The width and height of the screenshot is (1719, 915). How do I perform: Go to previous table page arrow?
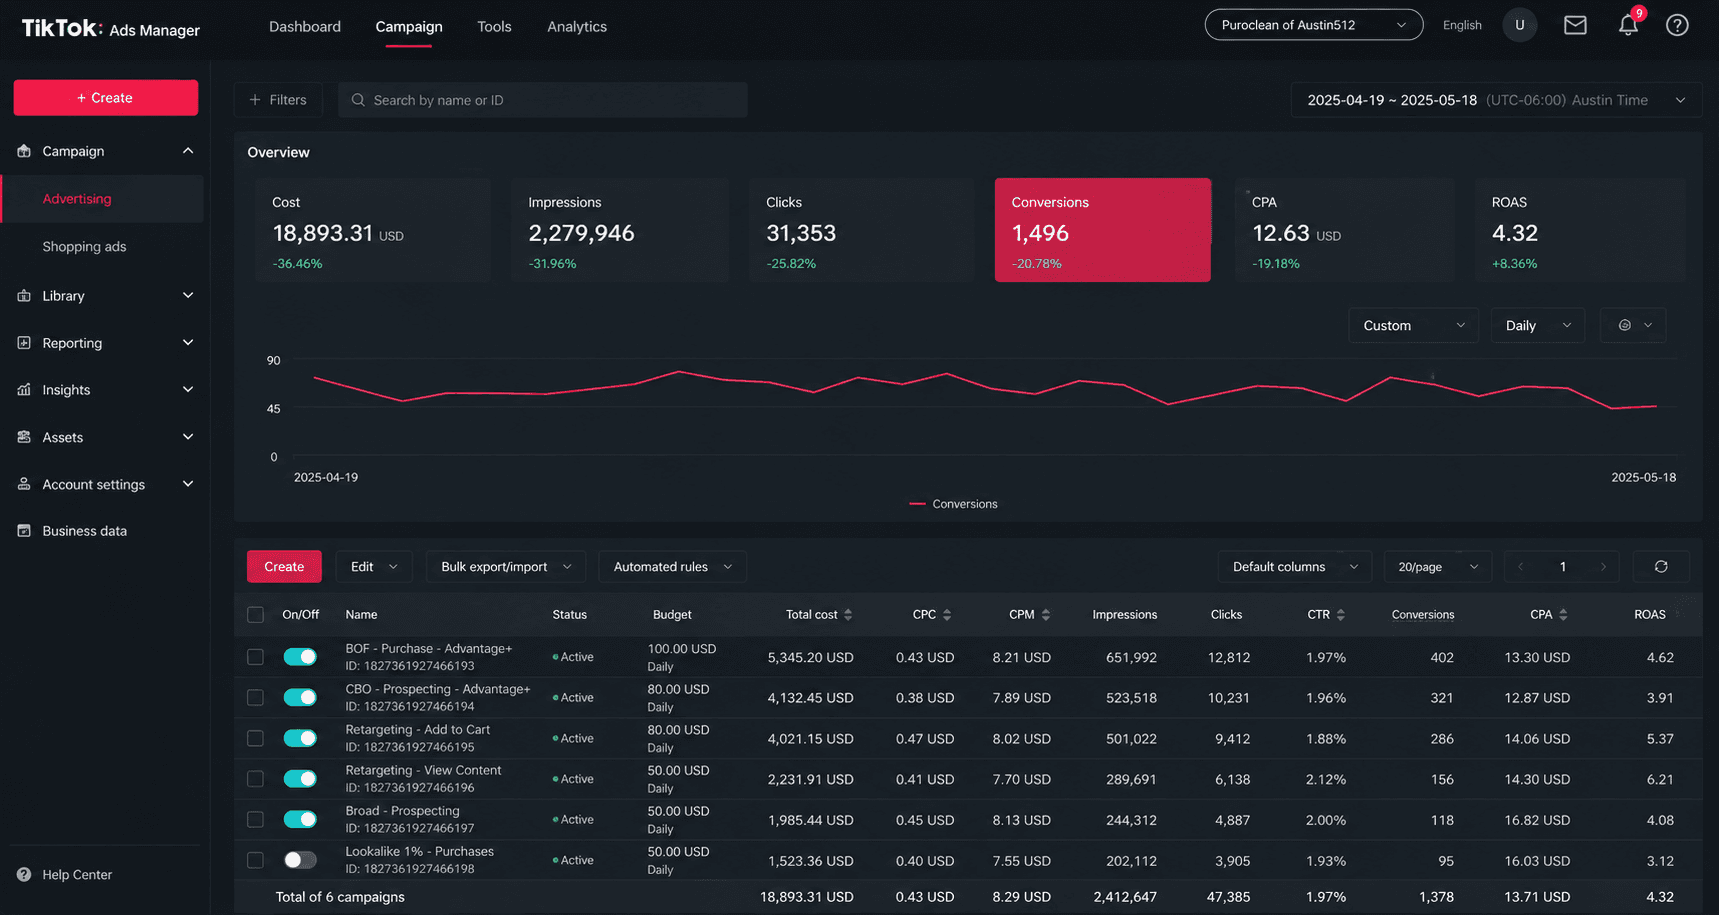tap(1521, 567)
